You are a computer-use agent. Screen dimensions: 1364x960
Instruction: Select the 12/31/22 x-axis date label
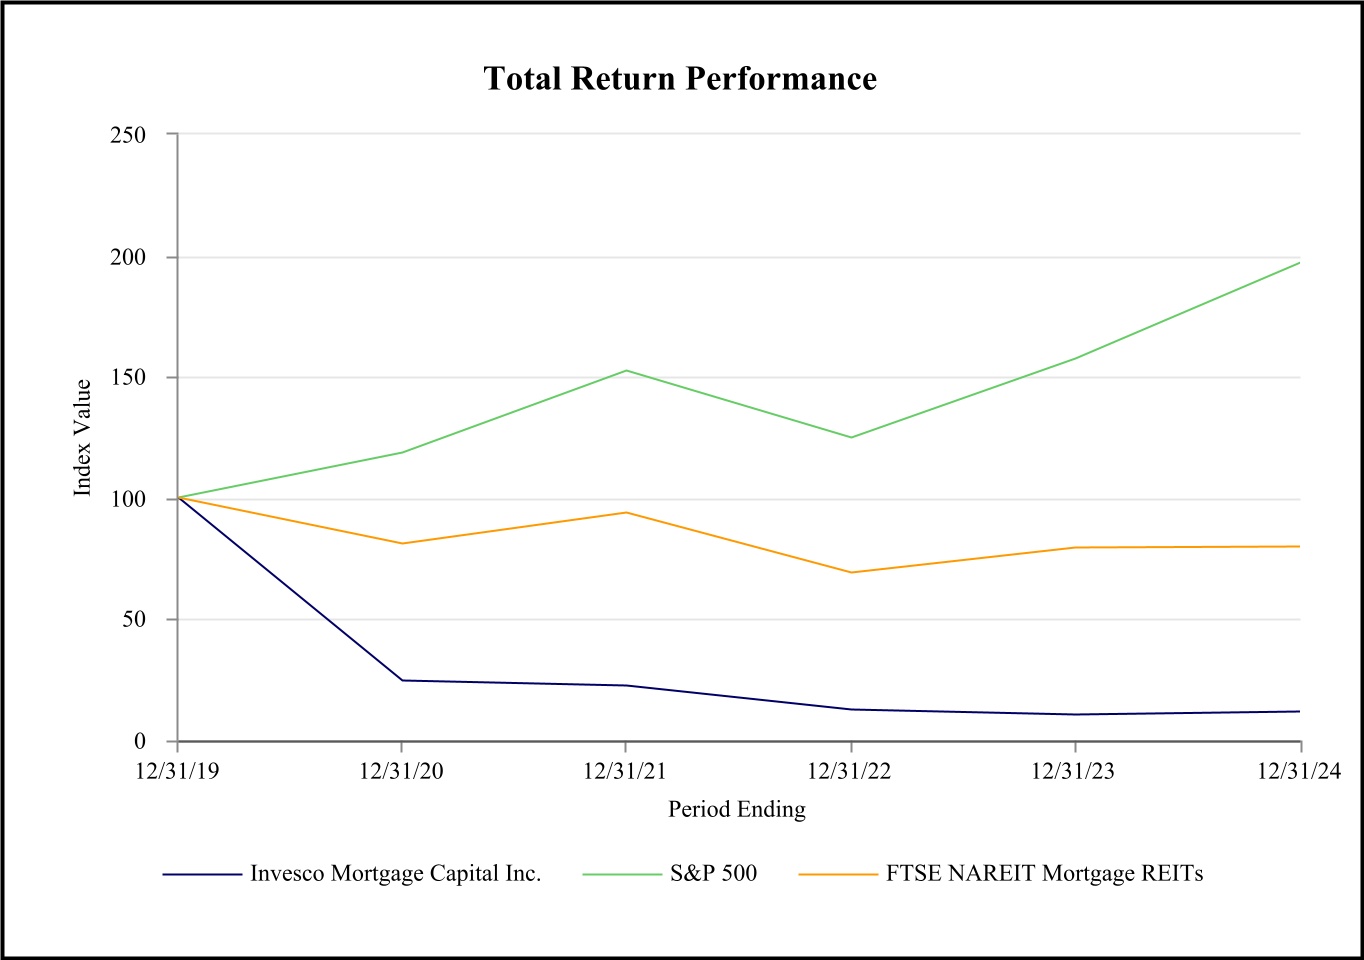pos(850,771)
